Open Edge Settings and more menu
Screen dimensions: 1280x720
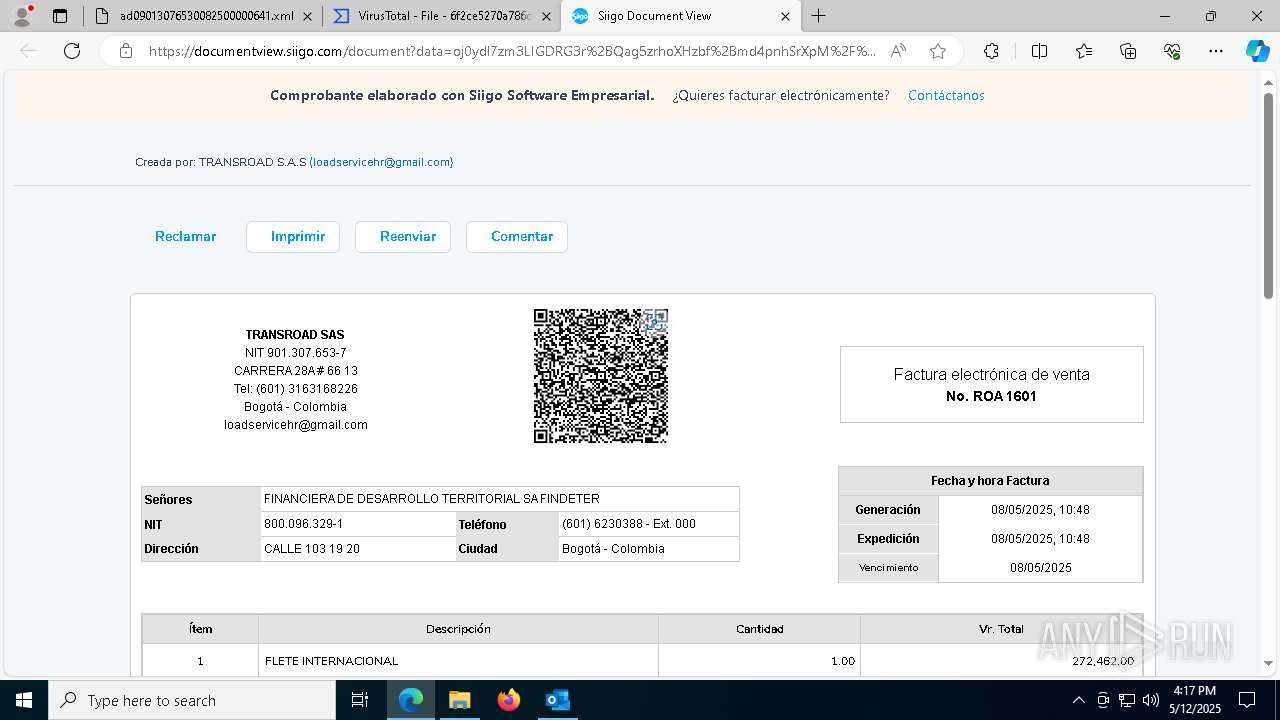(x=1216, y=51)
